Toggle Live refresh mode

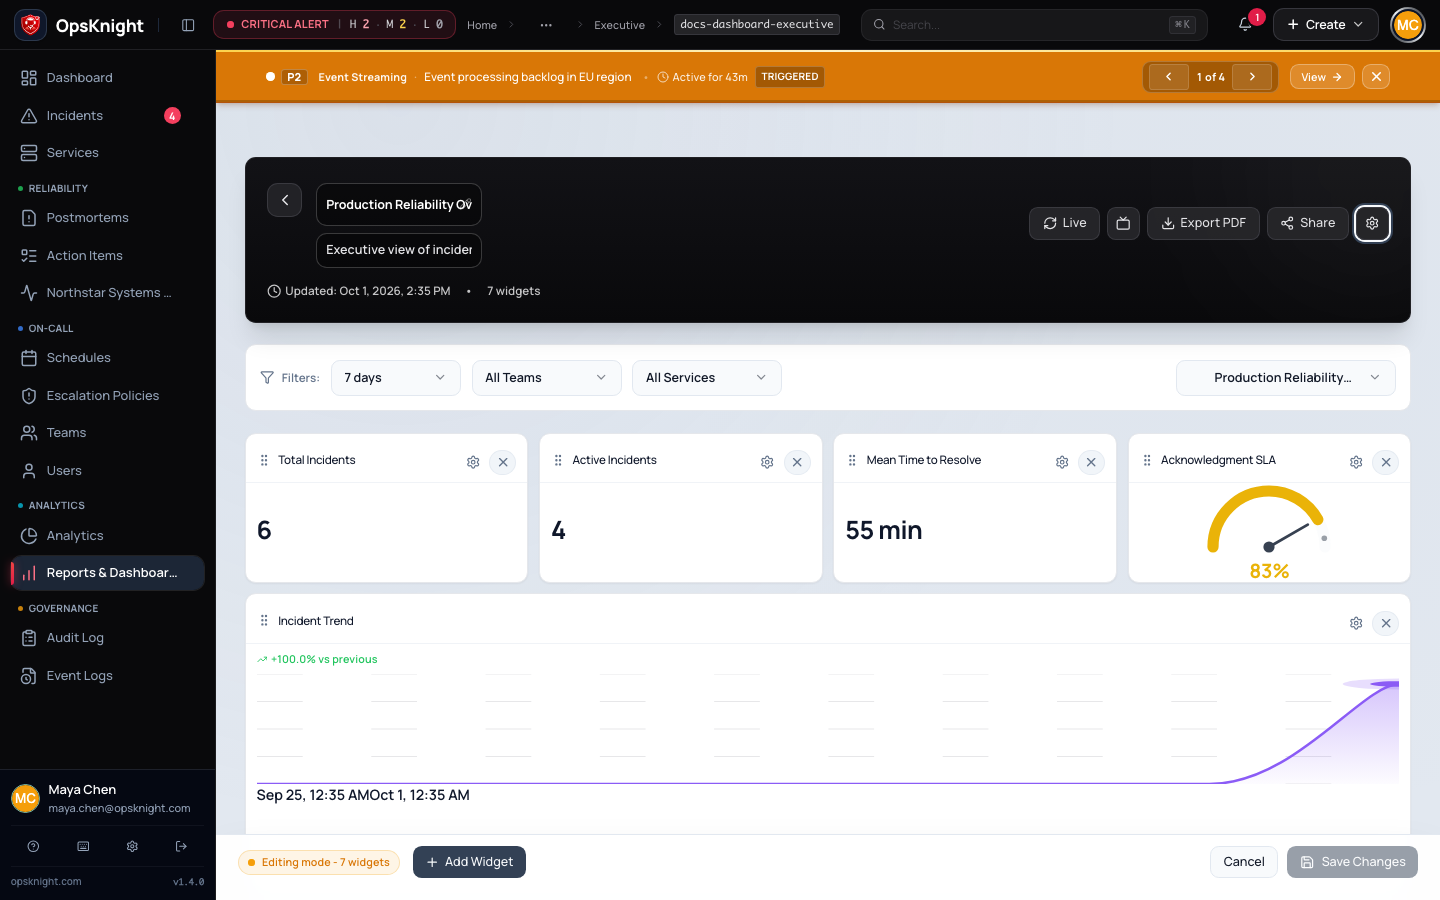pos(1064,223)
